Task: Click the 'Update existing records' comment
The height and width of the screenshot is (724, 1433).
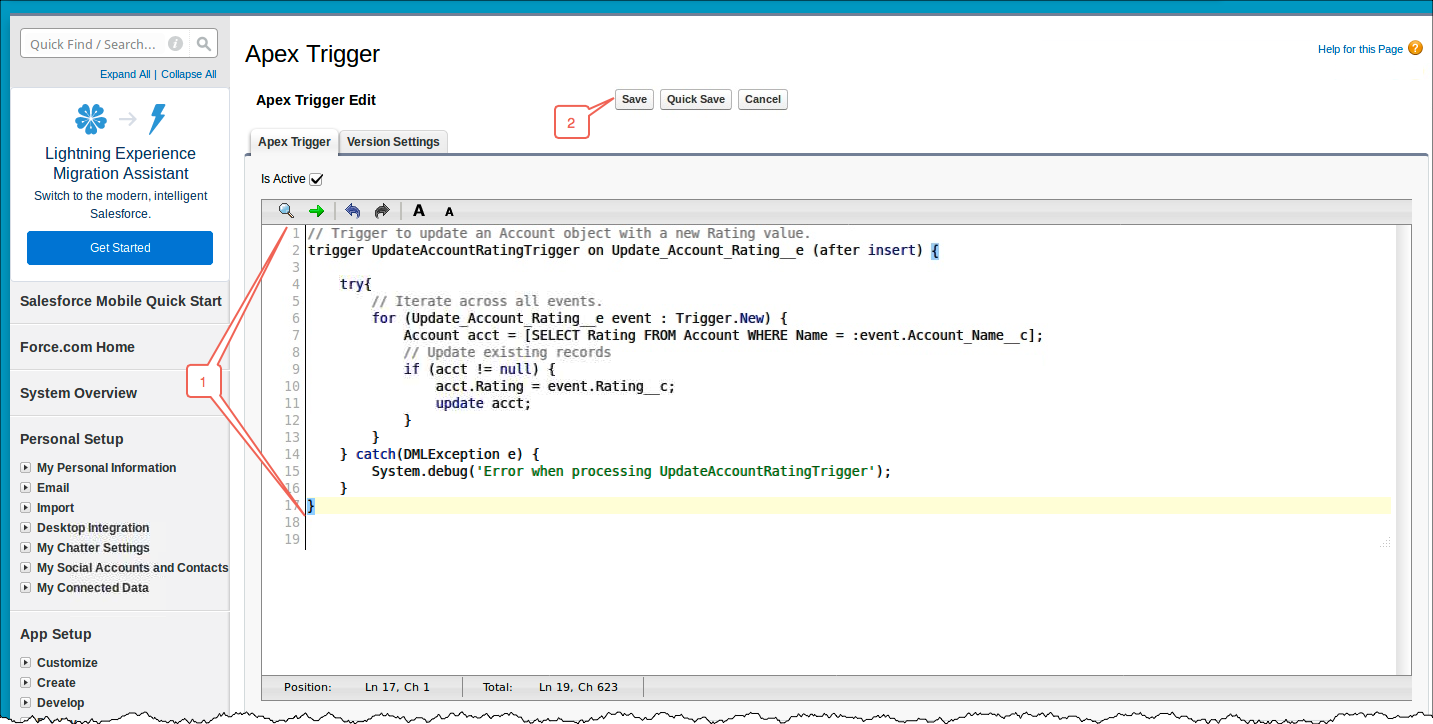Action: click(507, 352)
